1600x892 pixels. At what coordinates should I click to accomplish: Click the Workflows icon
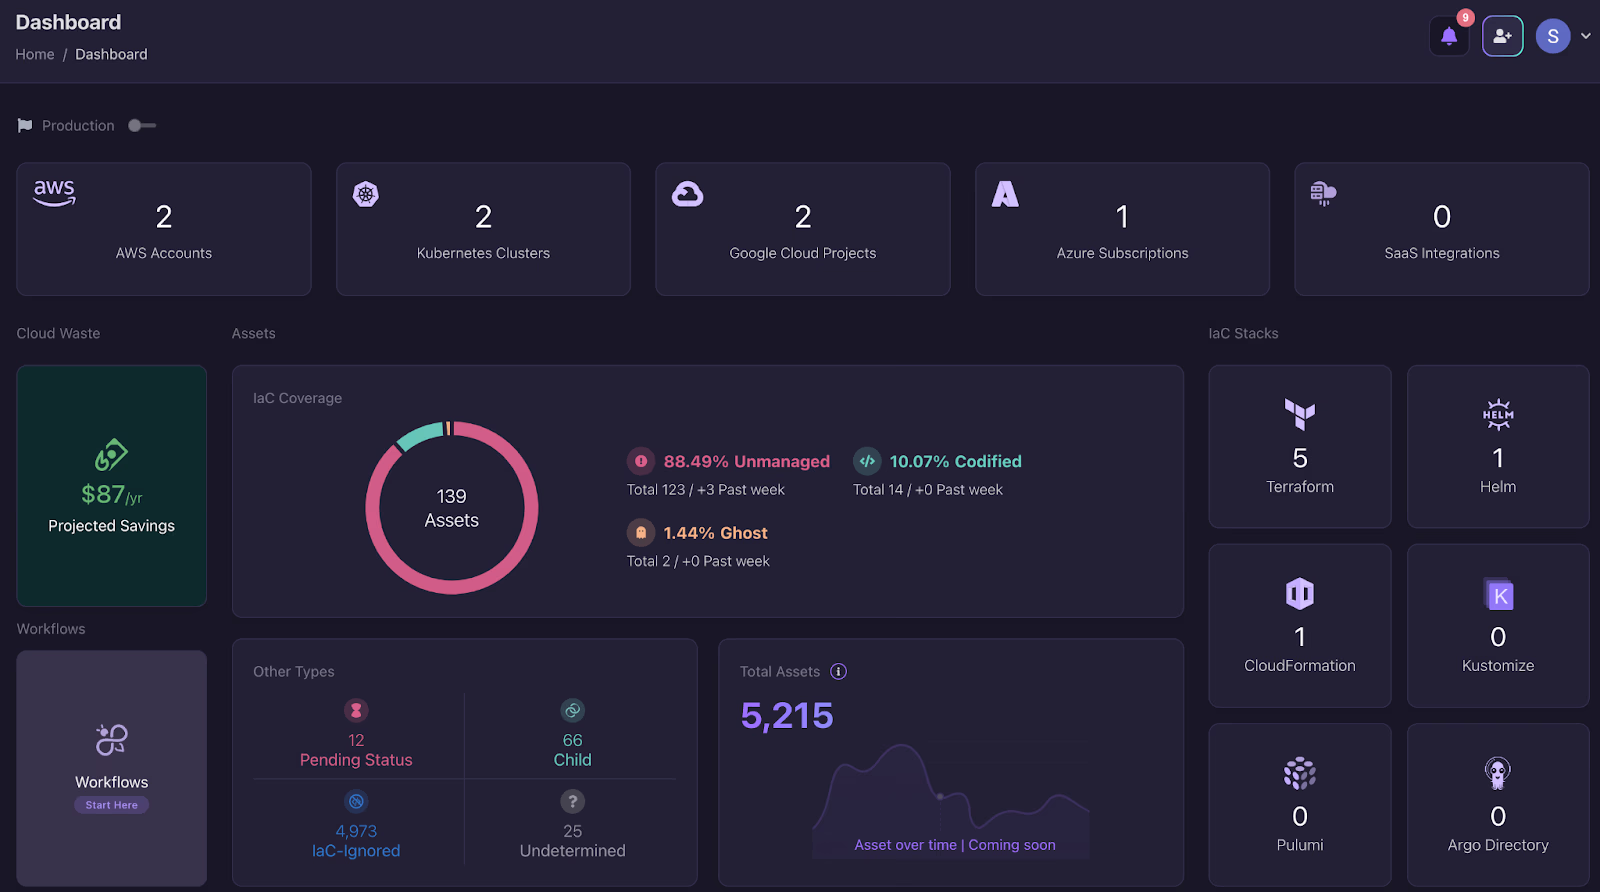click(x=111, y=740)
